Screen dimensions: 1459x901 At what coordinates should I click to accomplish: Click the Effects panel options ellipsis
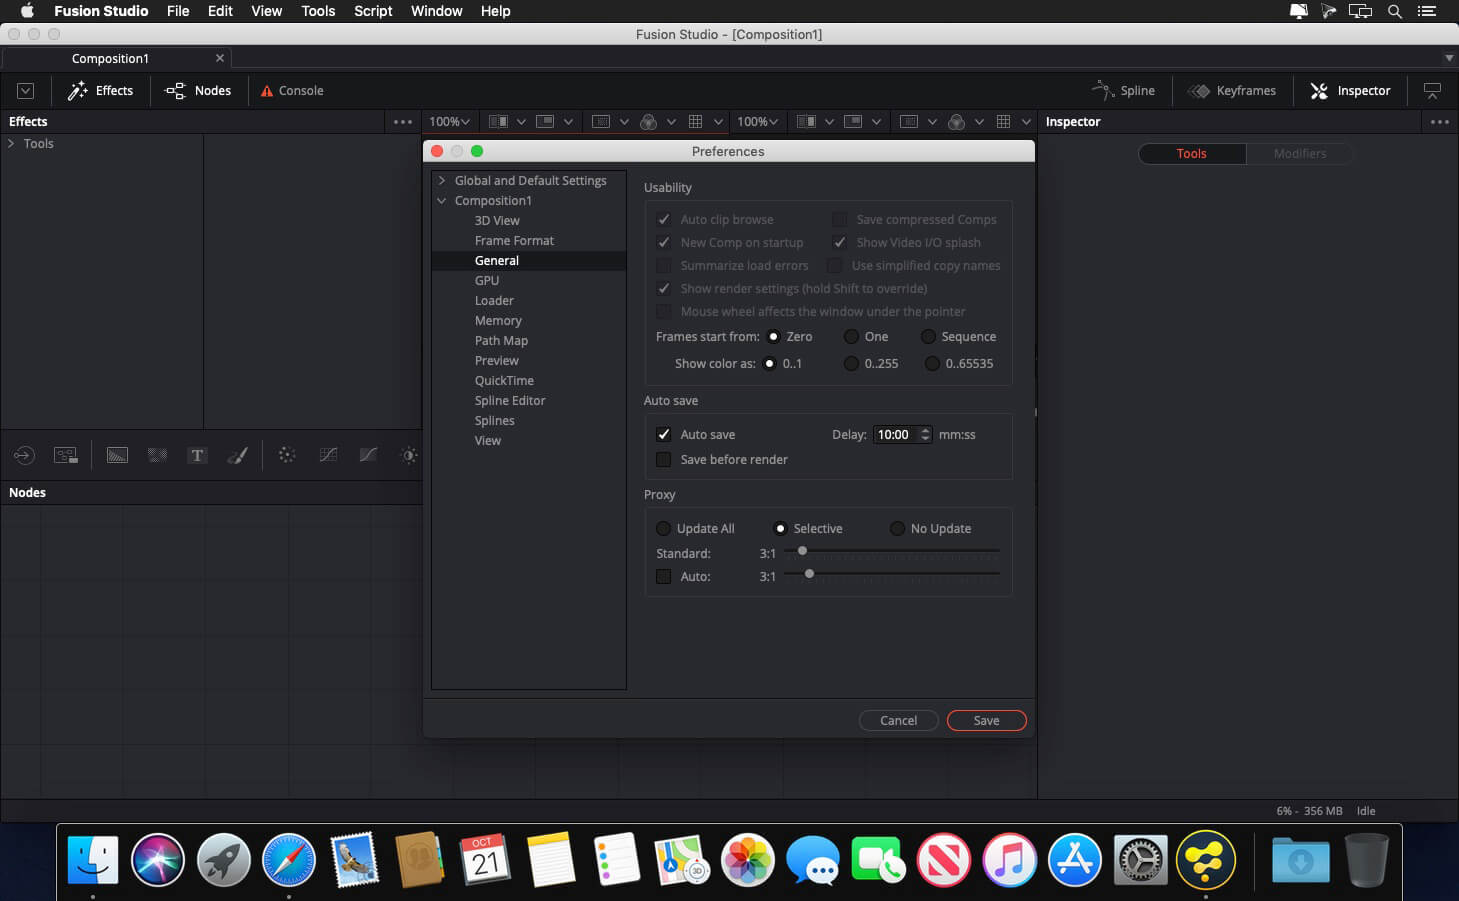coord(403,122)
